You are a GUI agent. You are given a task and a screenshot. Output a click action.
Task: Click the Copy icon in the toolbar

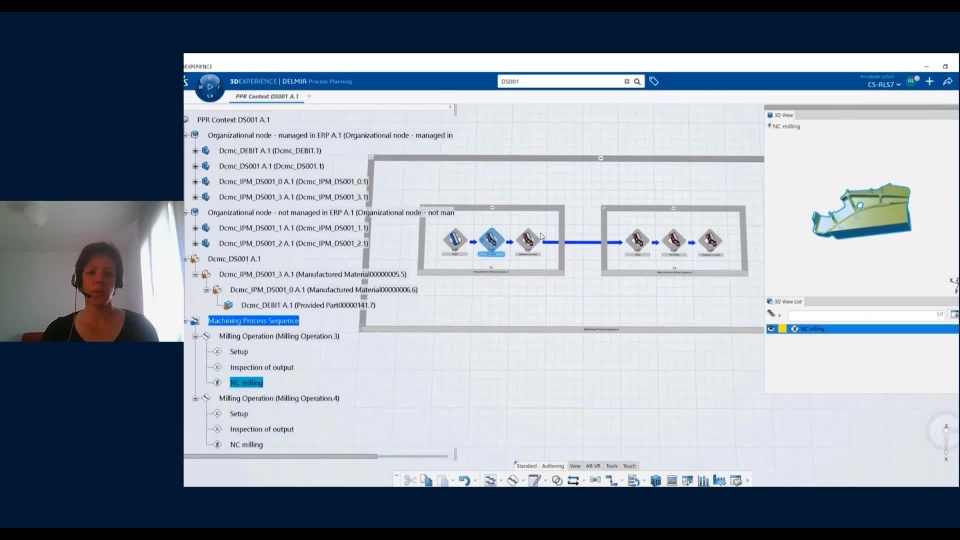pyautogui.click(x=426, y=481)
